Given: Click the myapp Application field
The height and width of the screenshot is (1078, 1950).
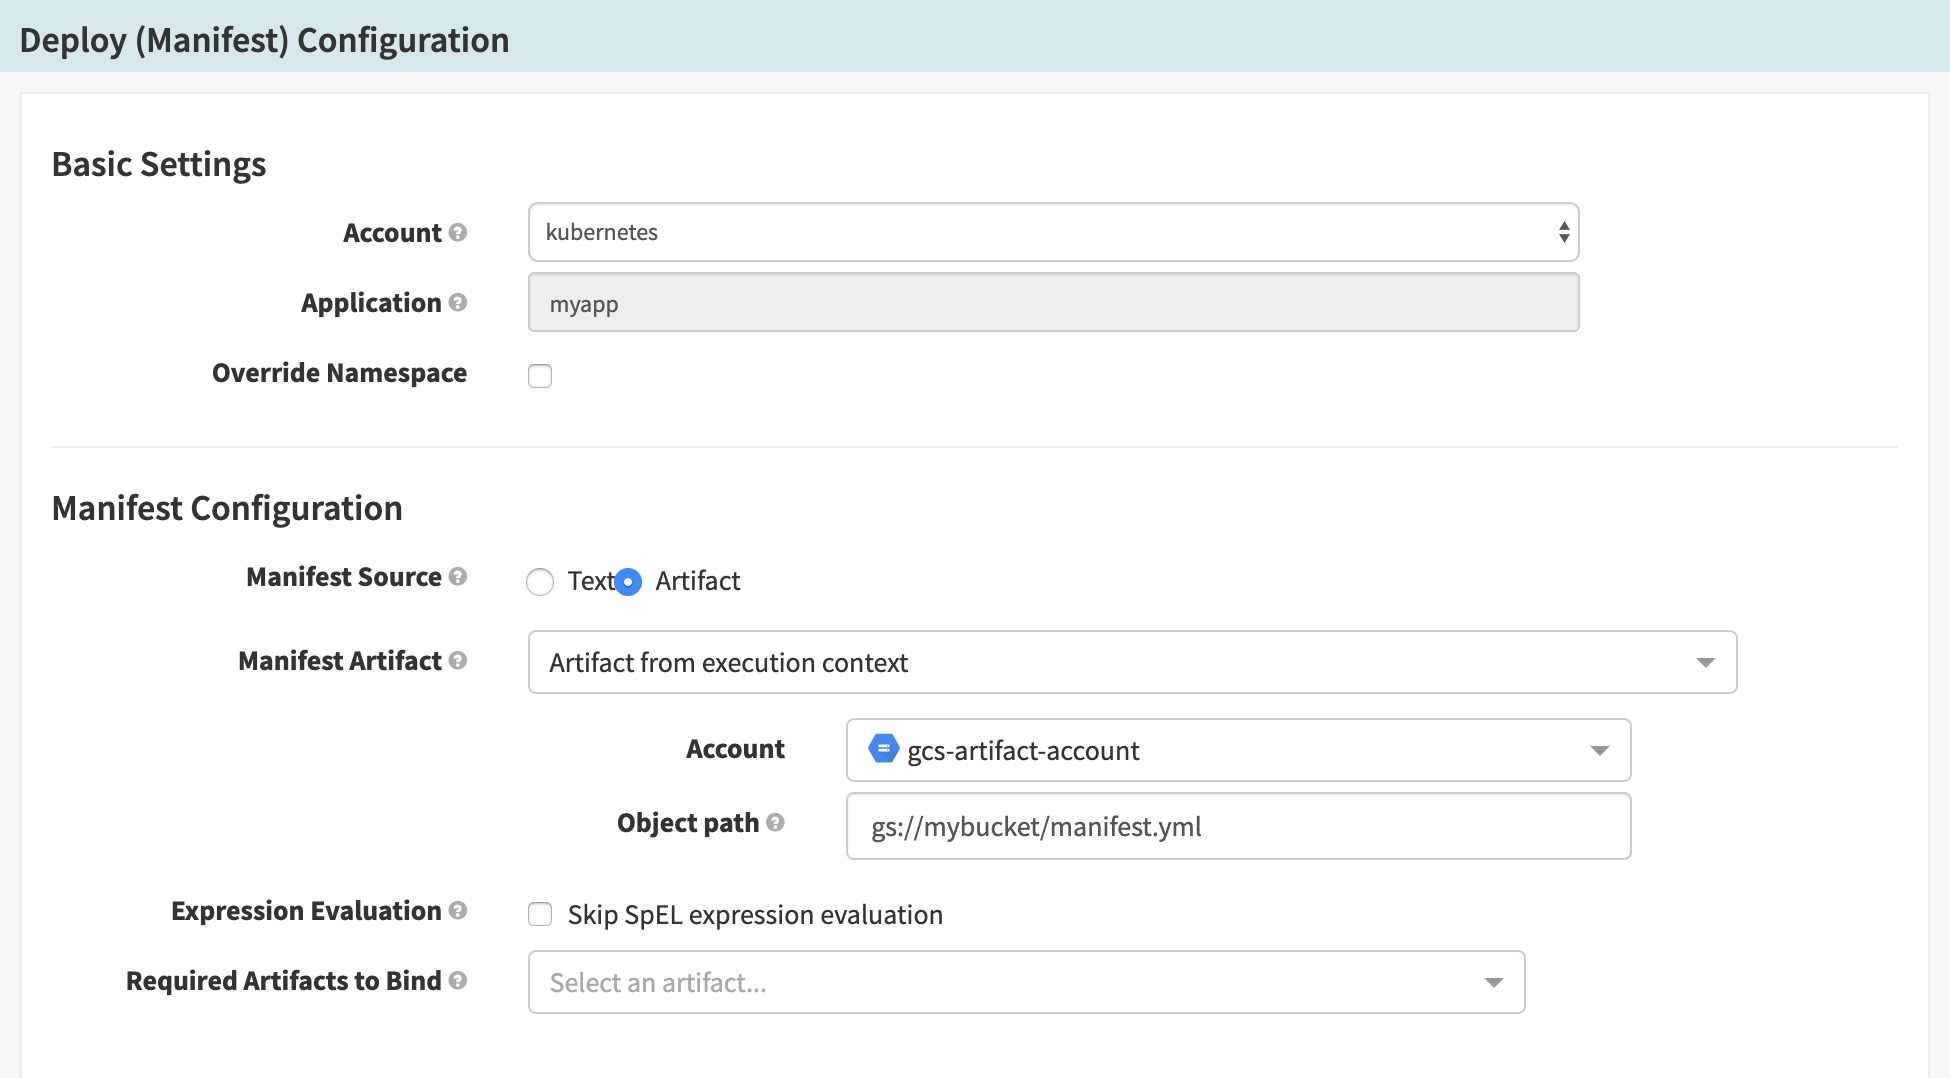Looking at the screenshot, I should click(x=1050, y=302).
